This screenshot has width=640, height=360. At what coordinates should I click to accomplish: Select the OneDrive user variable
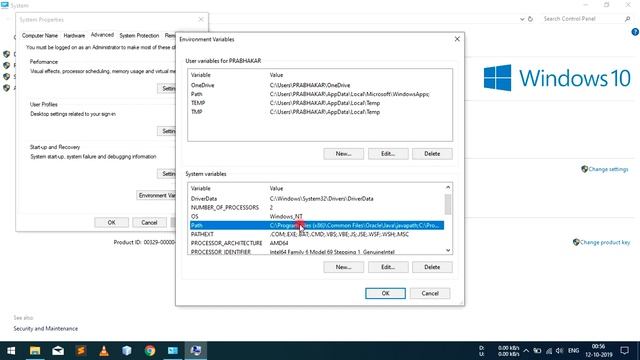(x=320, y=85)
